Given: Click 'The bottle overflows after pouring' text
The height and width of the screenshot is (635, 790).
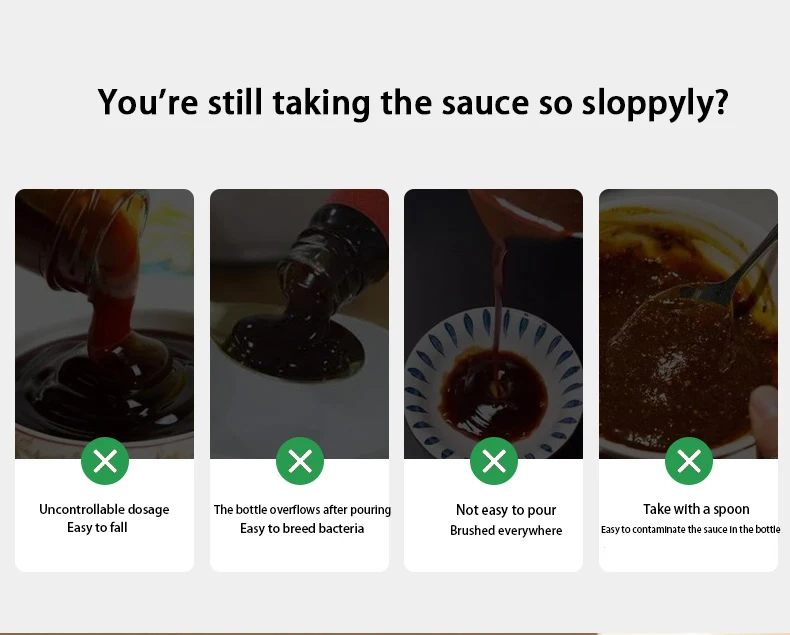Looking at the screenshot, I should click(302, 510).
